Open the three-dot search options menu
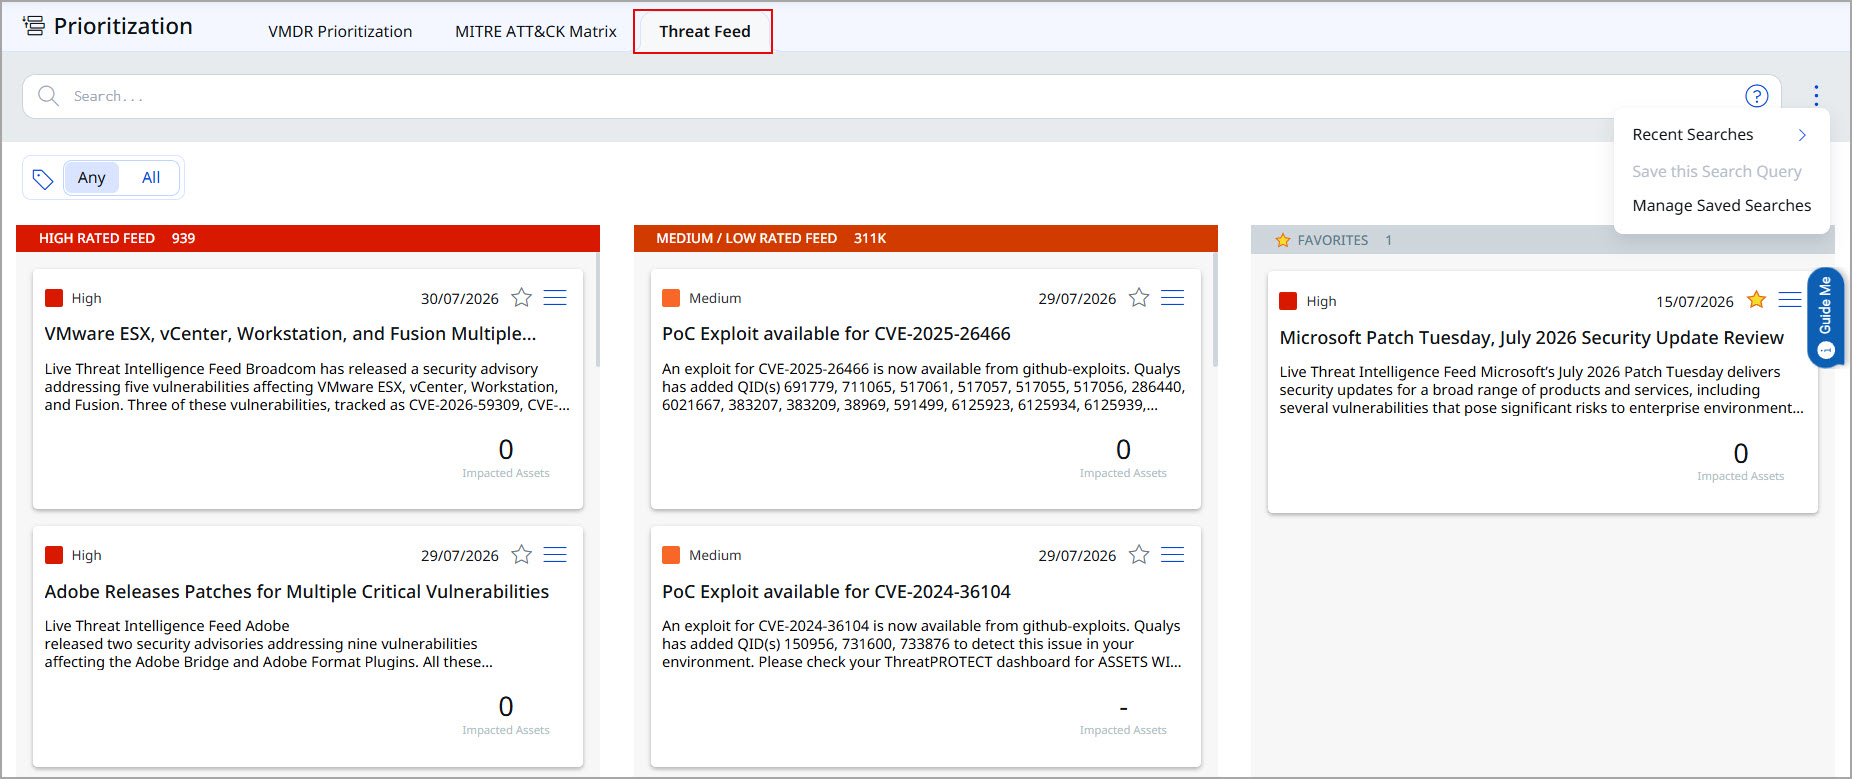Viewport: 1852px width, 779px height. [1816, 96]
